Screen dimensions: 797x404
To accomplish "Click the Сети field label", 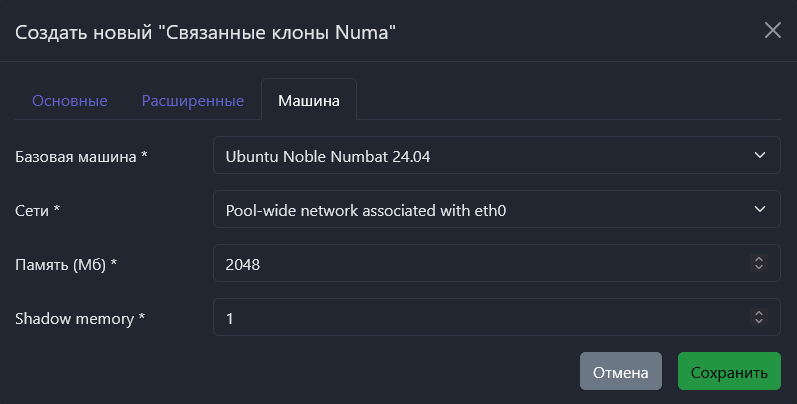I will (x=38, y=211).
